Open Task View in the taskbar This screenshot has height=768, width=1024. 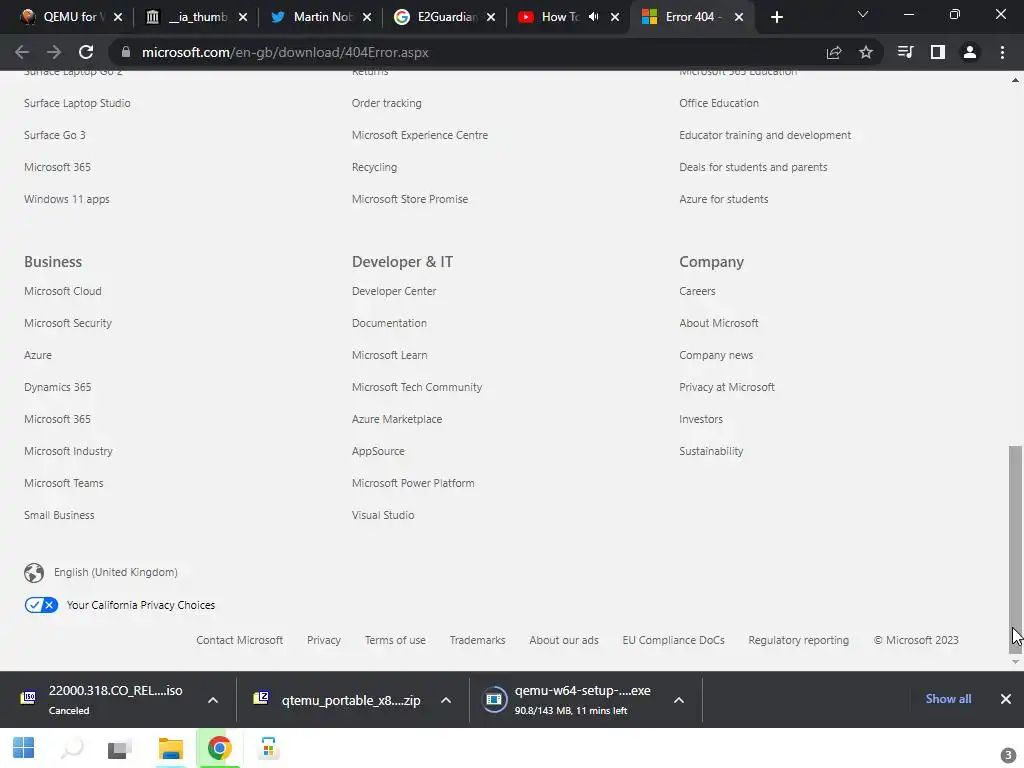point(120,748)
